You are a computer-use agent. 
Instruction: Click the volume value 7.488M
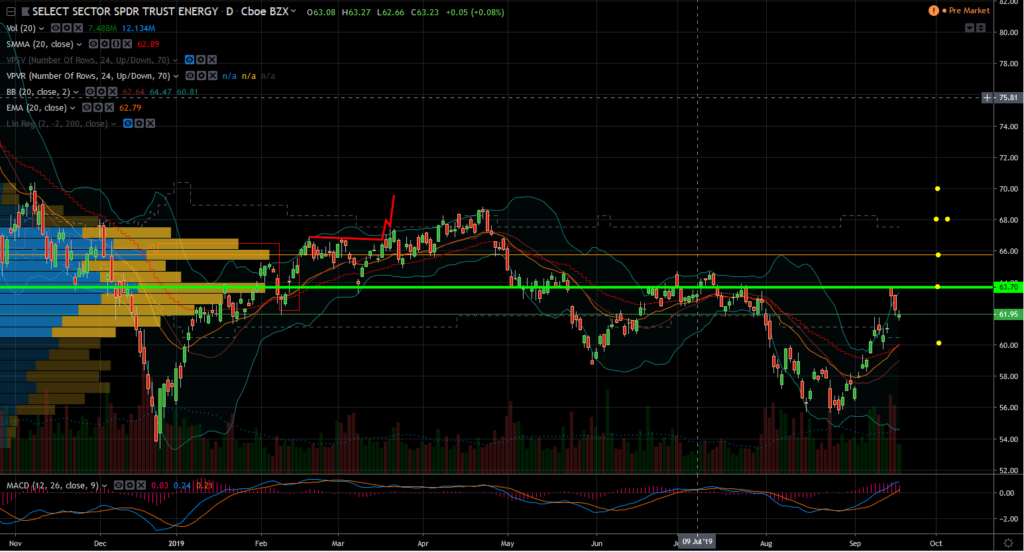coord(103,28)
